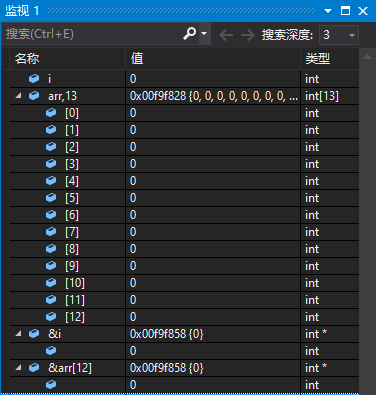Click the Watch 1 panel title
The height and width of the screenshot is (395, 376).
22,11
